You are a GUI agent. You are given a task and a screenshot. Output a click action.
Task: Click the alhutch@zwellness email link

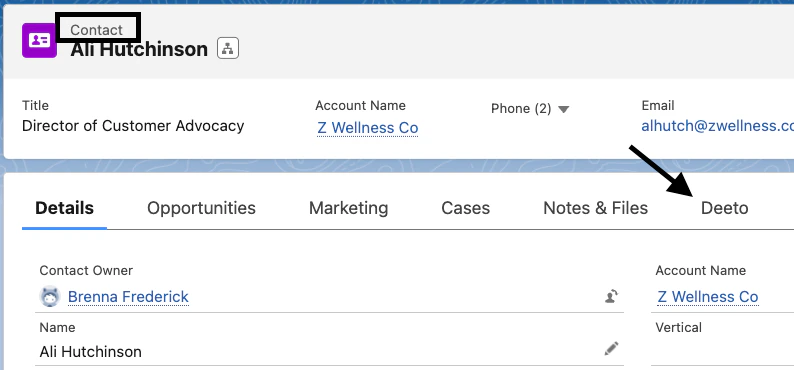coord(718,126)
